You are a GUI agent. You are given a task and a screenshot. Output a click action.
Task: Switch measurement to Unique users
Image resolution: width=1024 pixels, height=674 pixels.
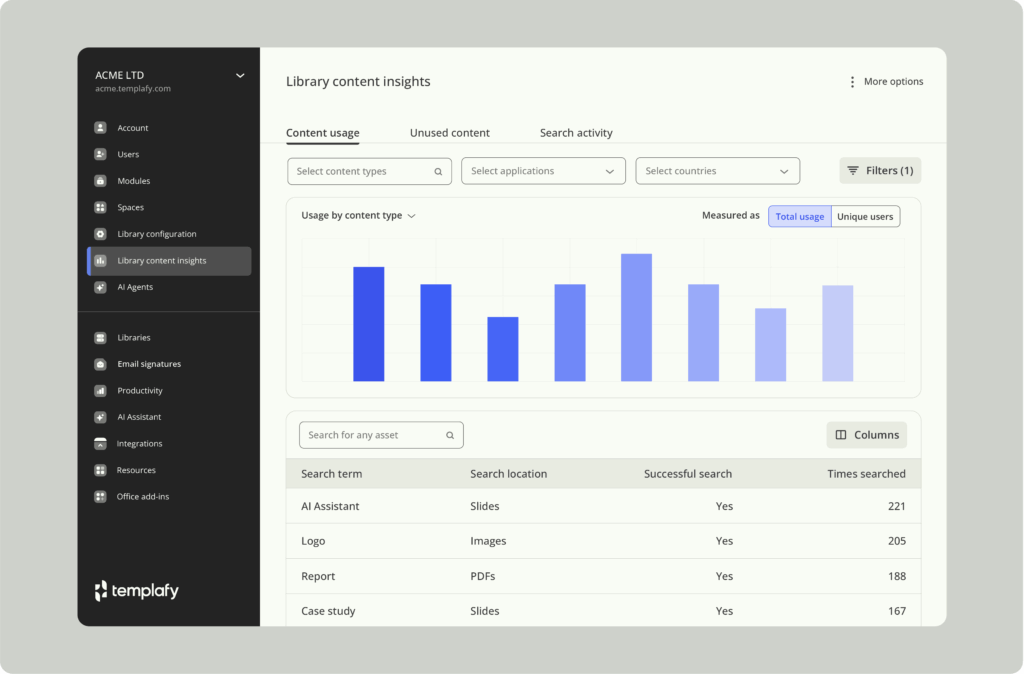865,217
